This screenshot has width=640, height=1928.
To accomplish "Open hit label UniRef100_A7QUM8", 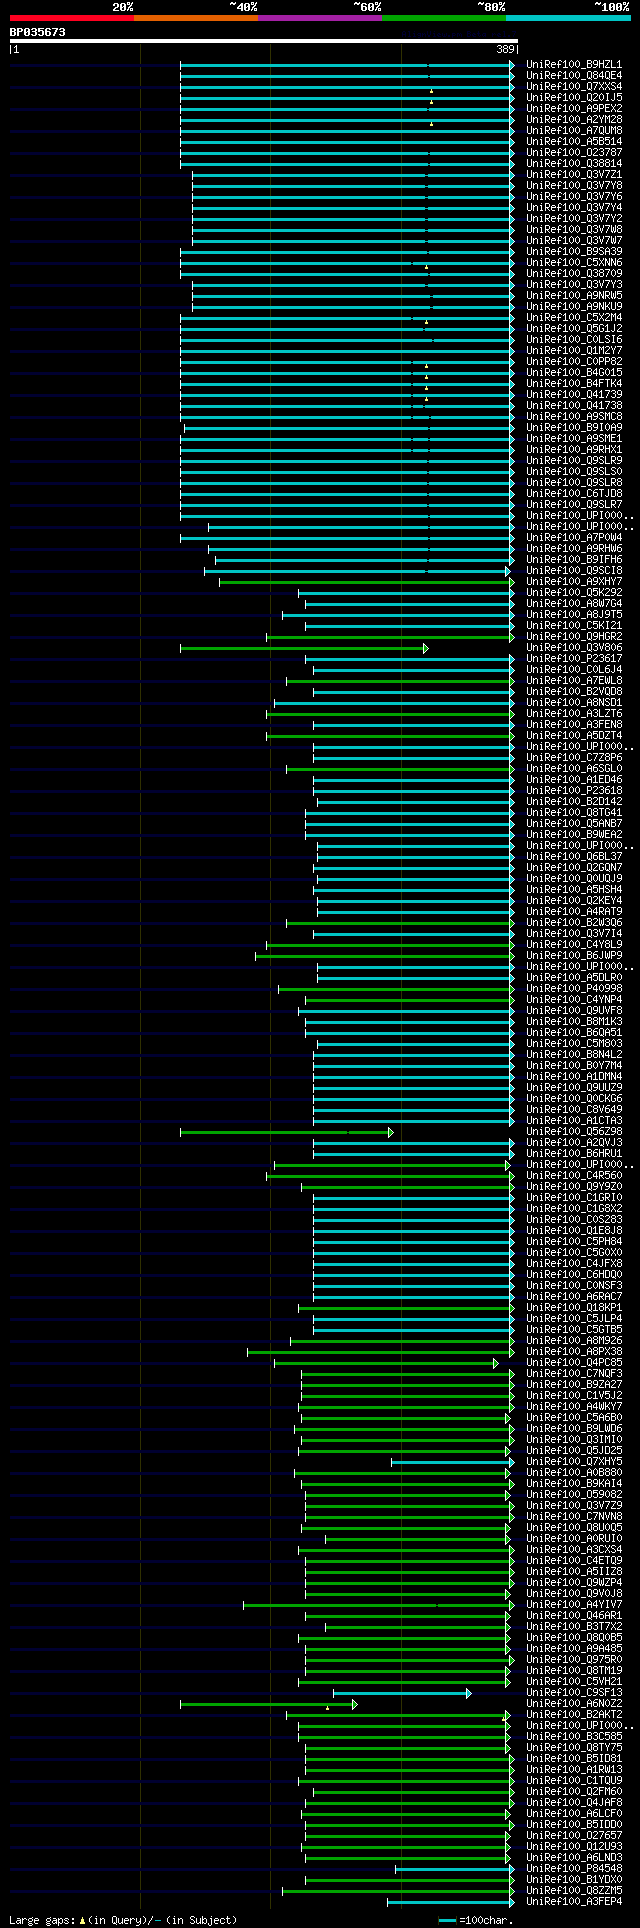I will coord(574,131).
